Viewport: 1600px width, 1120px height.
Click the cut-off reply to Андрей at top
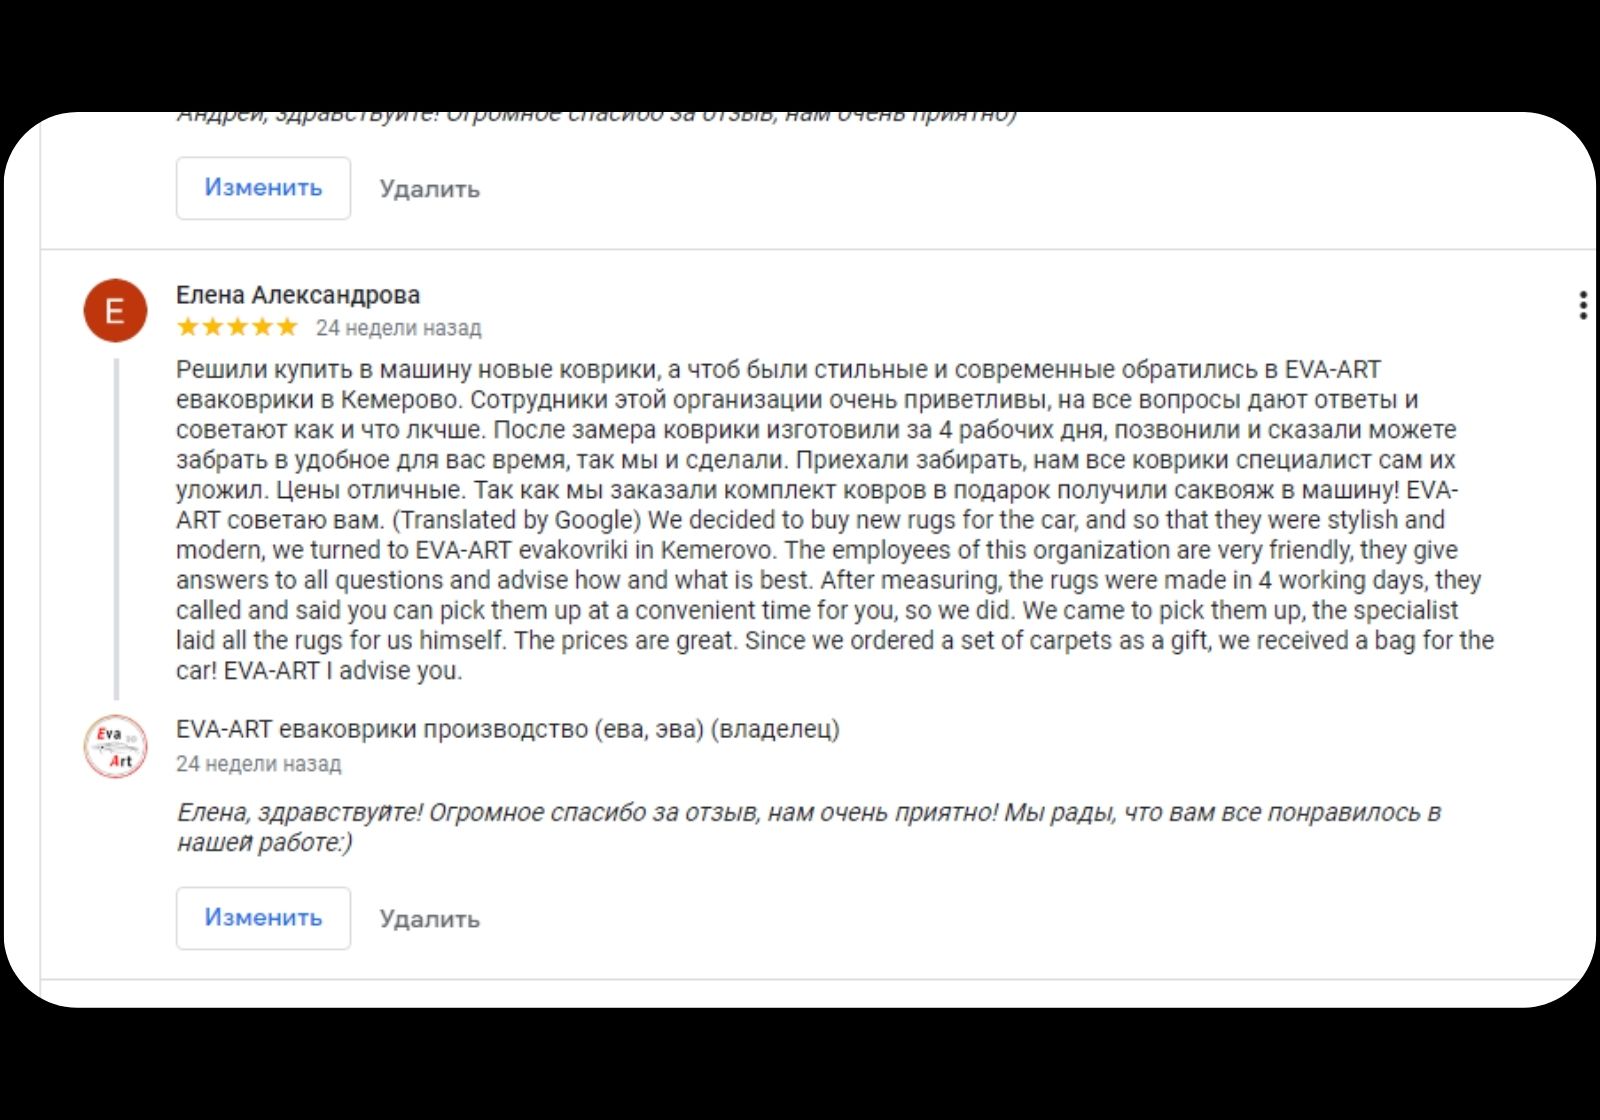click(x=596, y=117)
